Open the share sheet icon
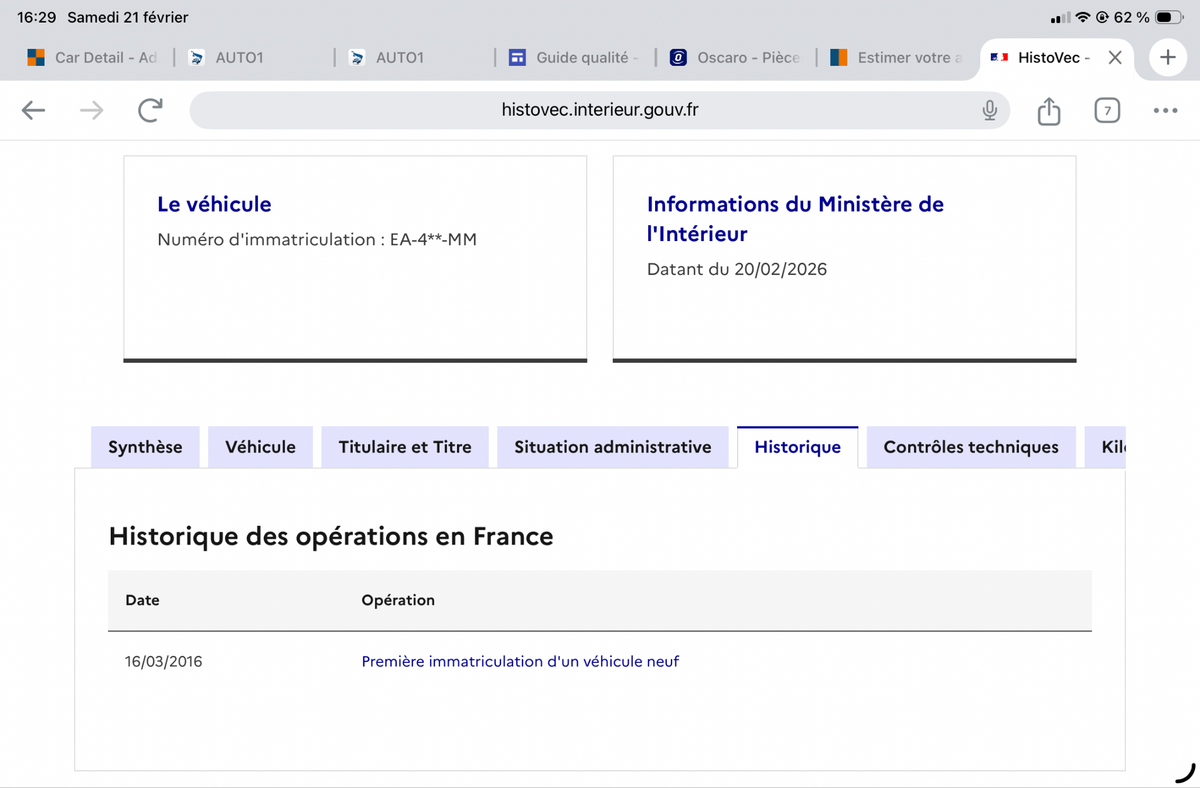Viewport: 1200px width, 788px height. tap(1048, 111)
